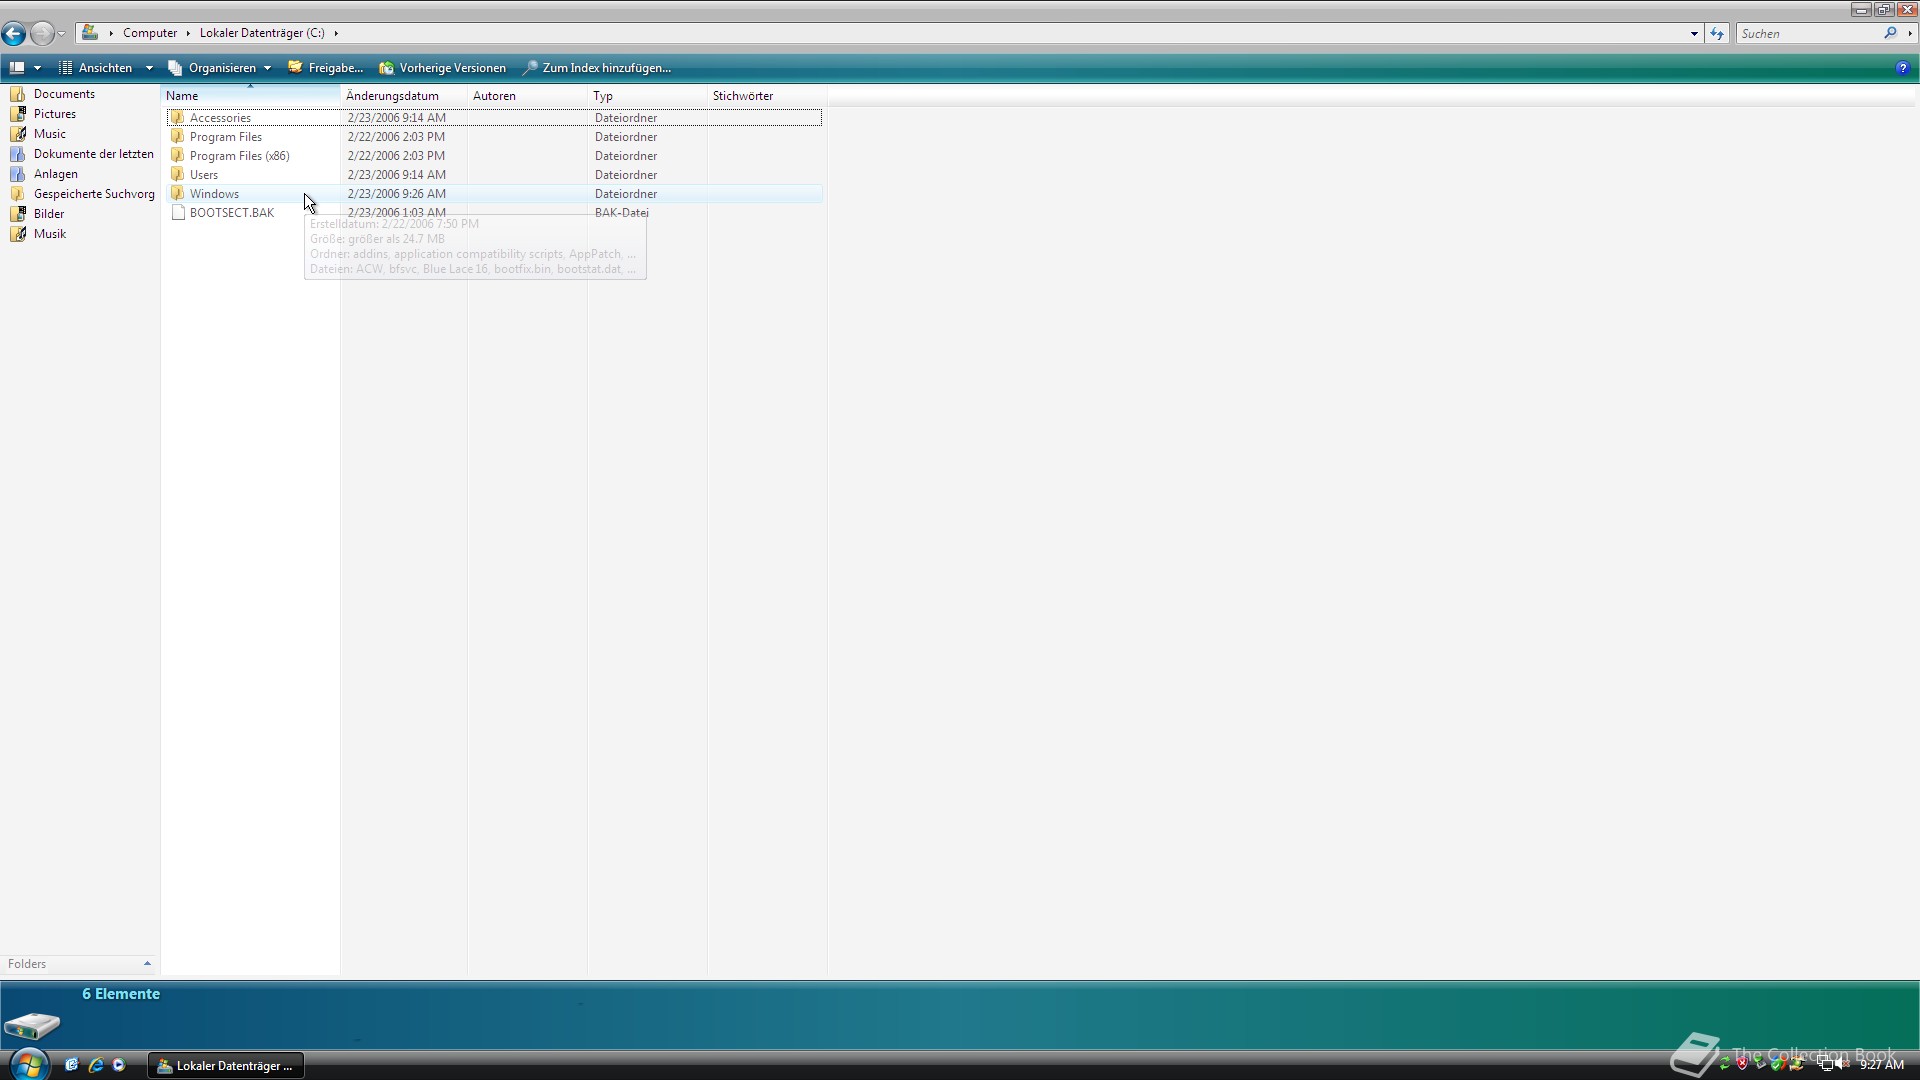
Task: Click the blue Help question mark
Action: (x=1902, y=68)
